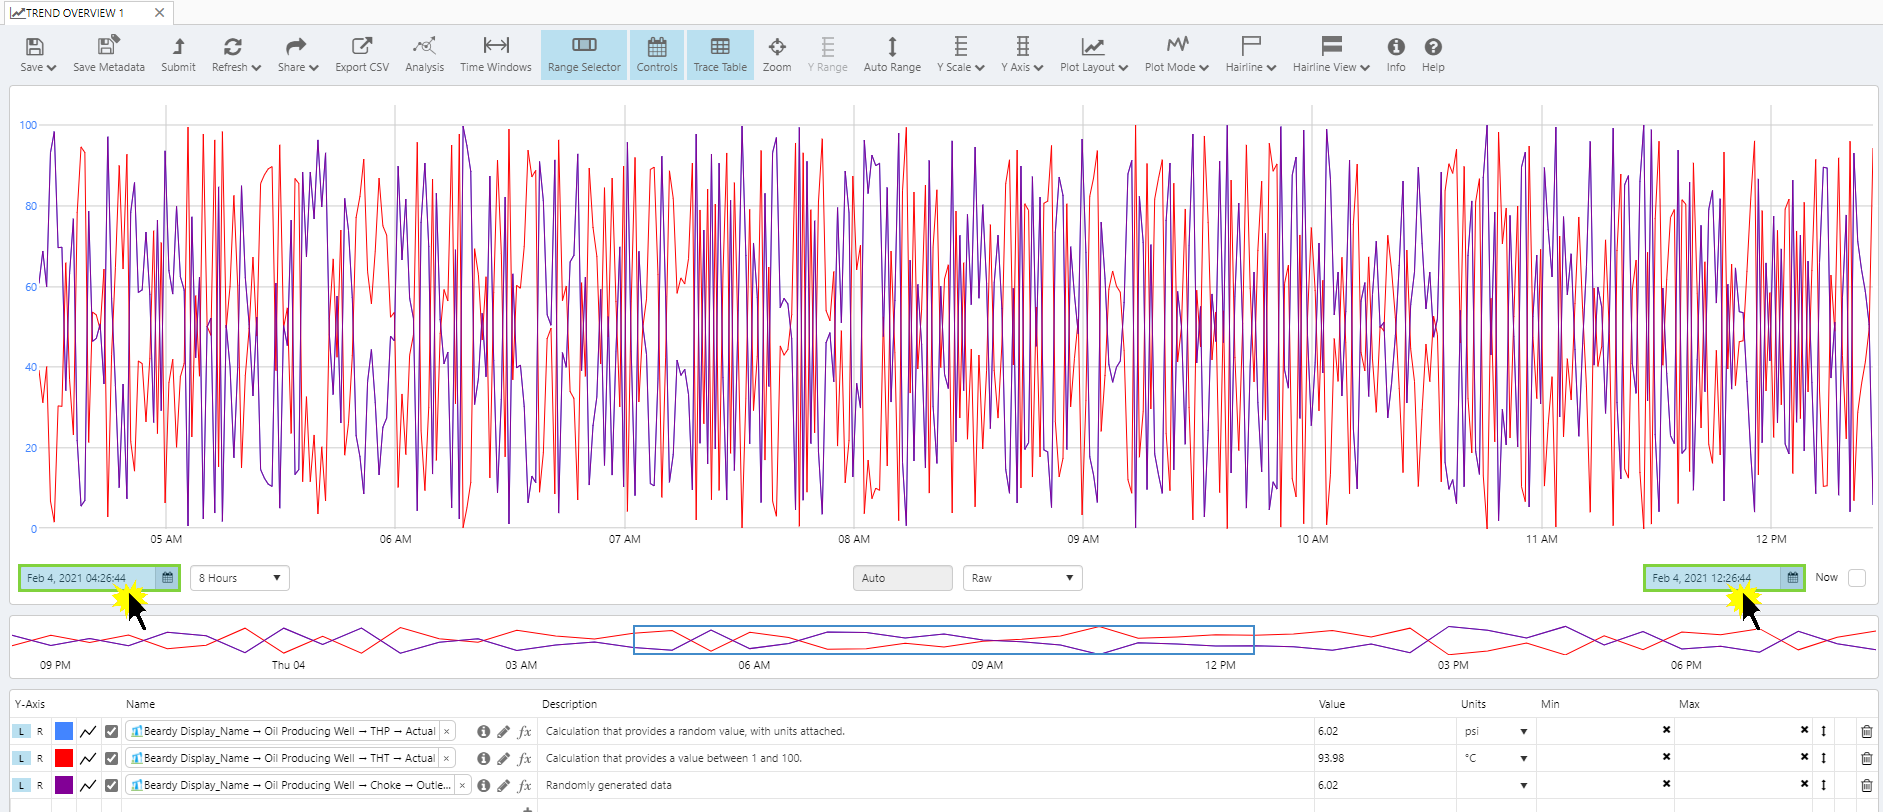1883x812 pixels.
Task: Toggle the Trace Table button
Action: click(x=720, y=54)
